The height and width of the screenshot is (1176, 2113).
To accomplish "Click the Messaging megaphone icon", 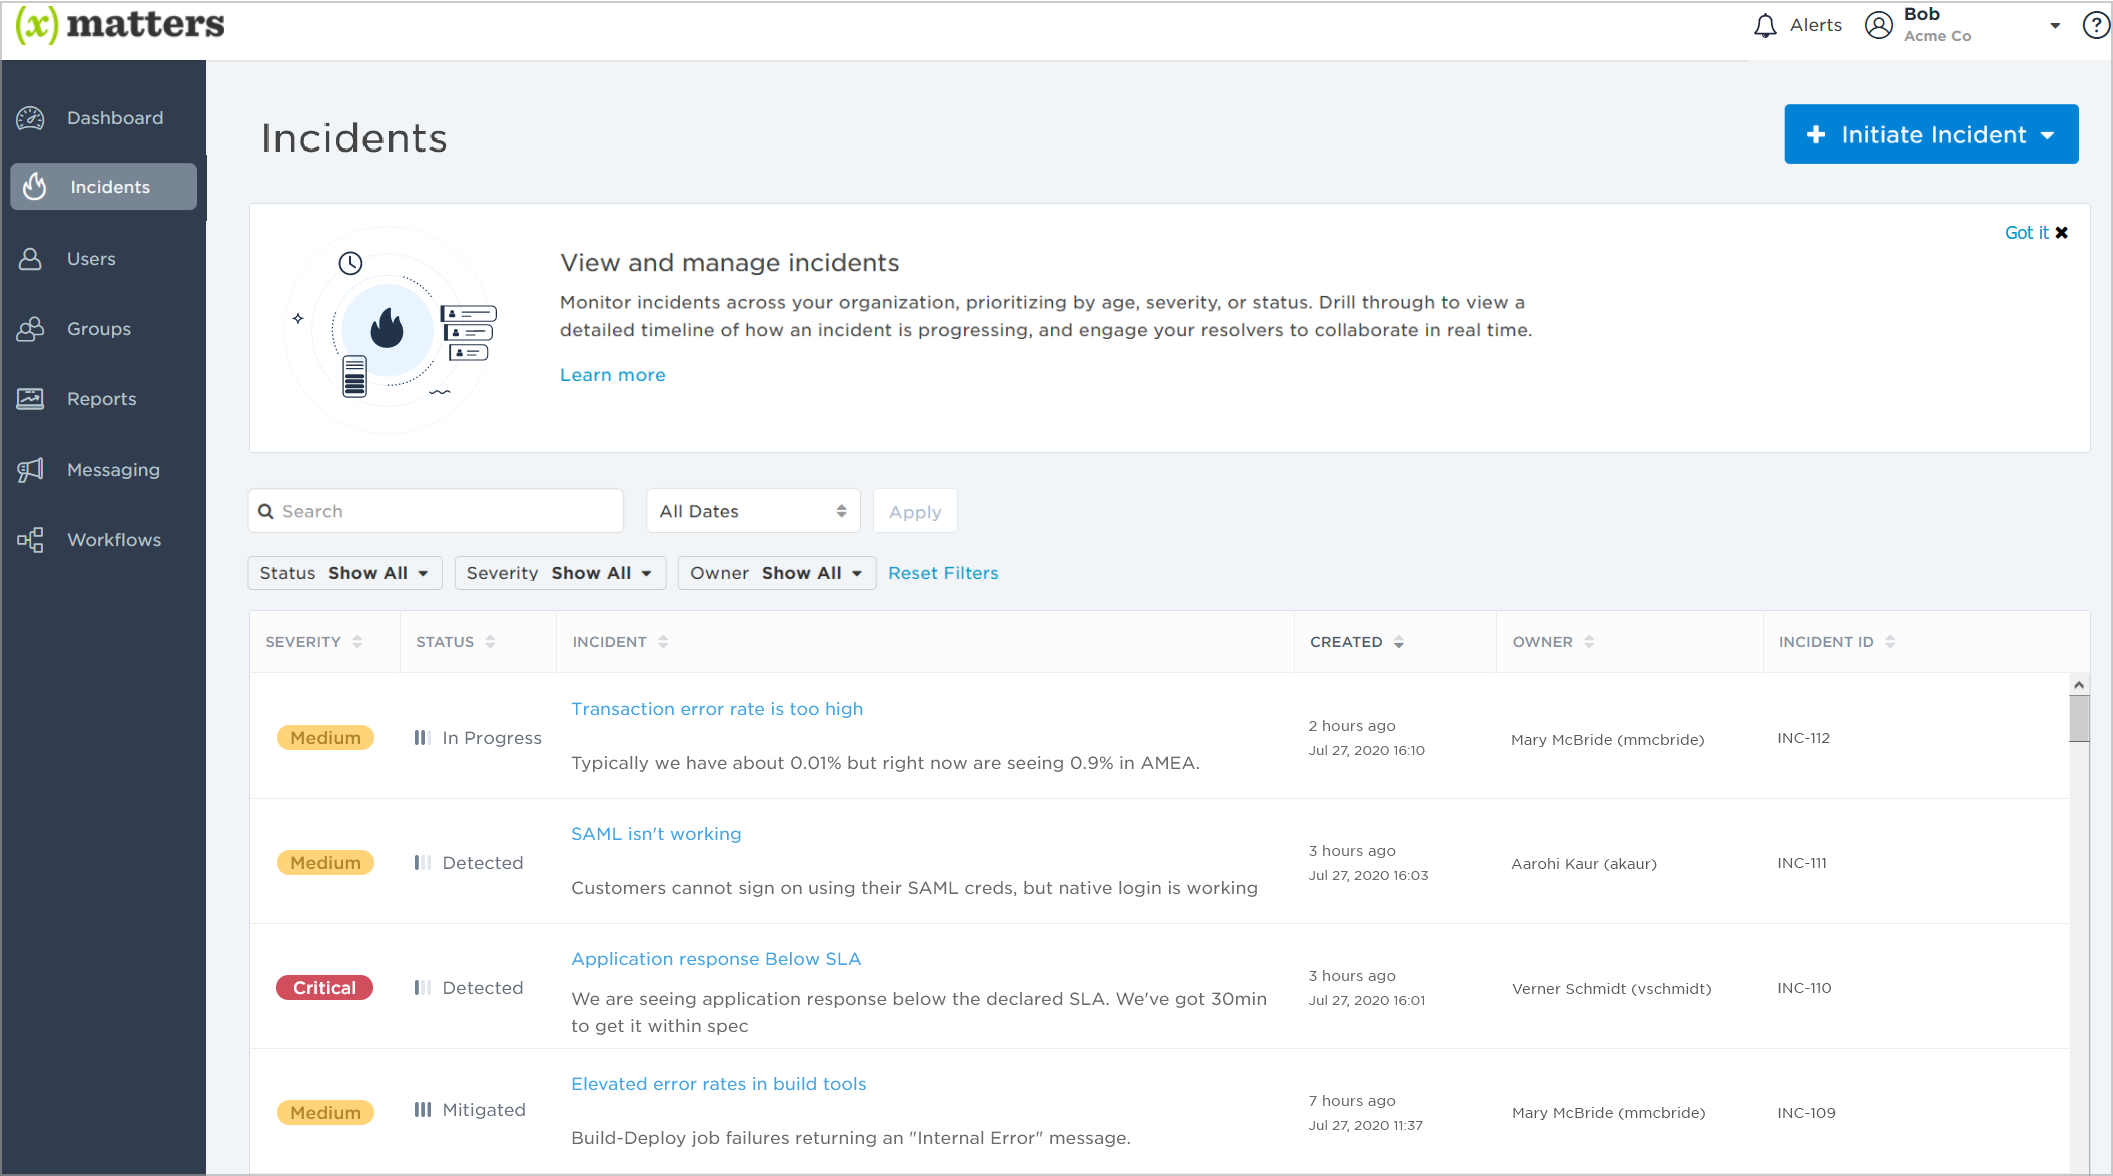I will pyautogui.click(x=31, y=470).
